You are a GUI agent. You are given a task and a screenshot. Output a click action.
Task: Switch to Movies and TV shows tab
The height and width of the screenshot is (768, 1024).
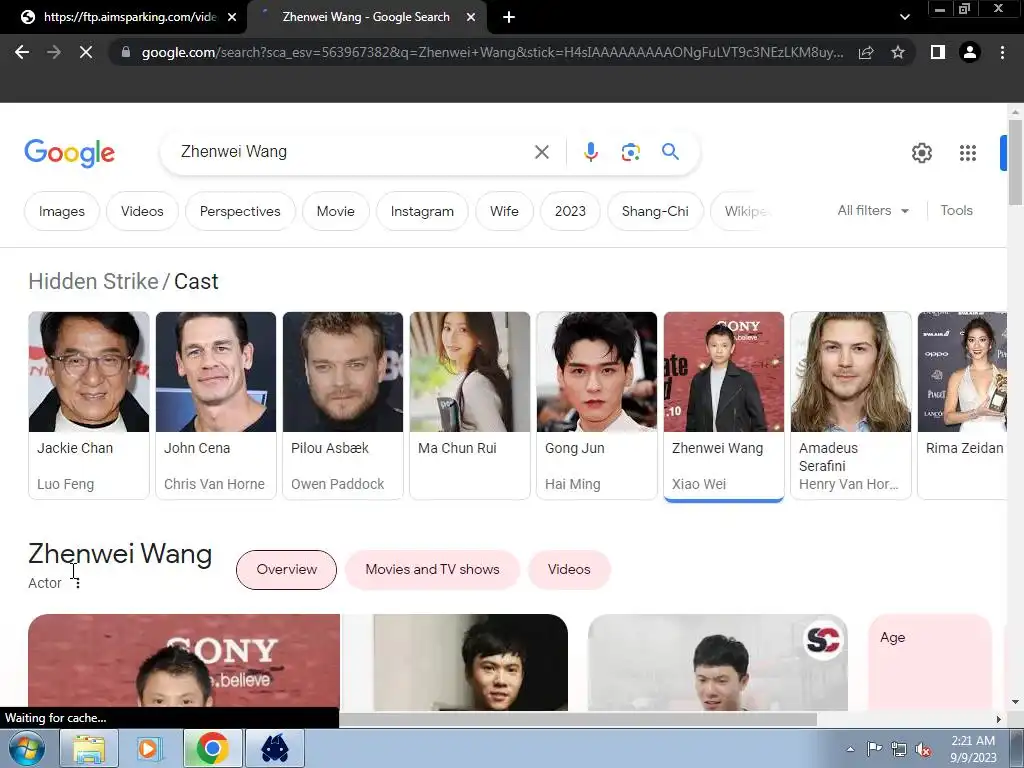click(x=432, y=569)
